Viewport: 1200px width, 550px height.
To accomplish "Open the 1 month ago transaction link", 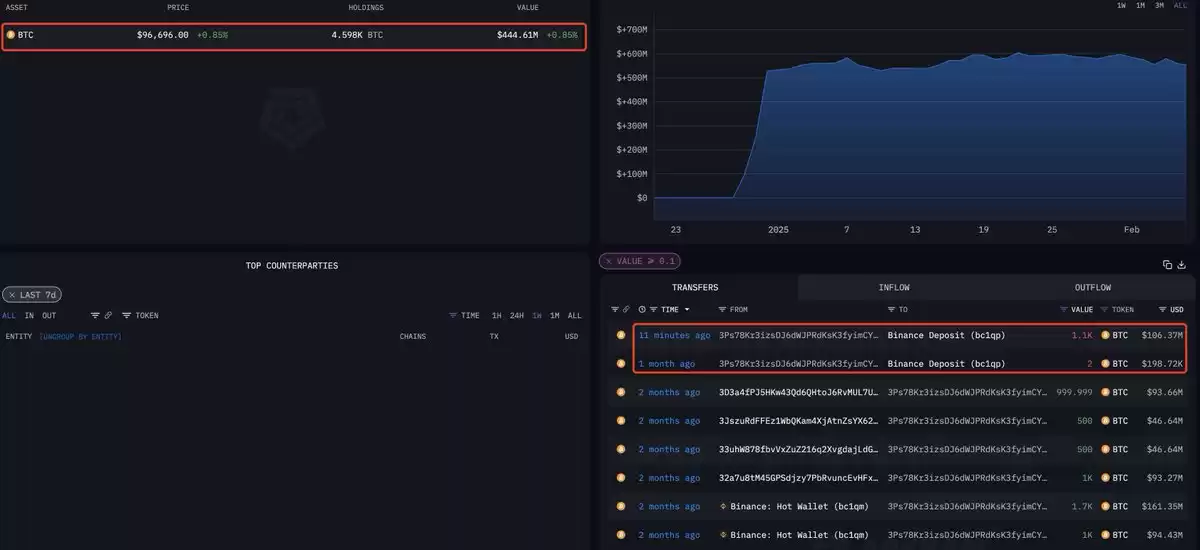I will [x=667, y=364].
